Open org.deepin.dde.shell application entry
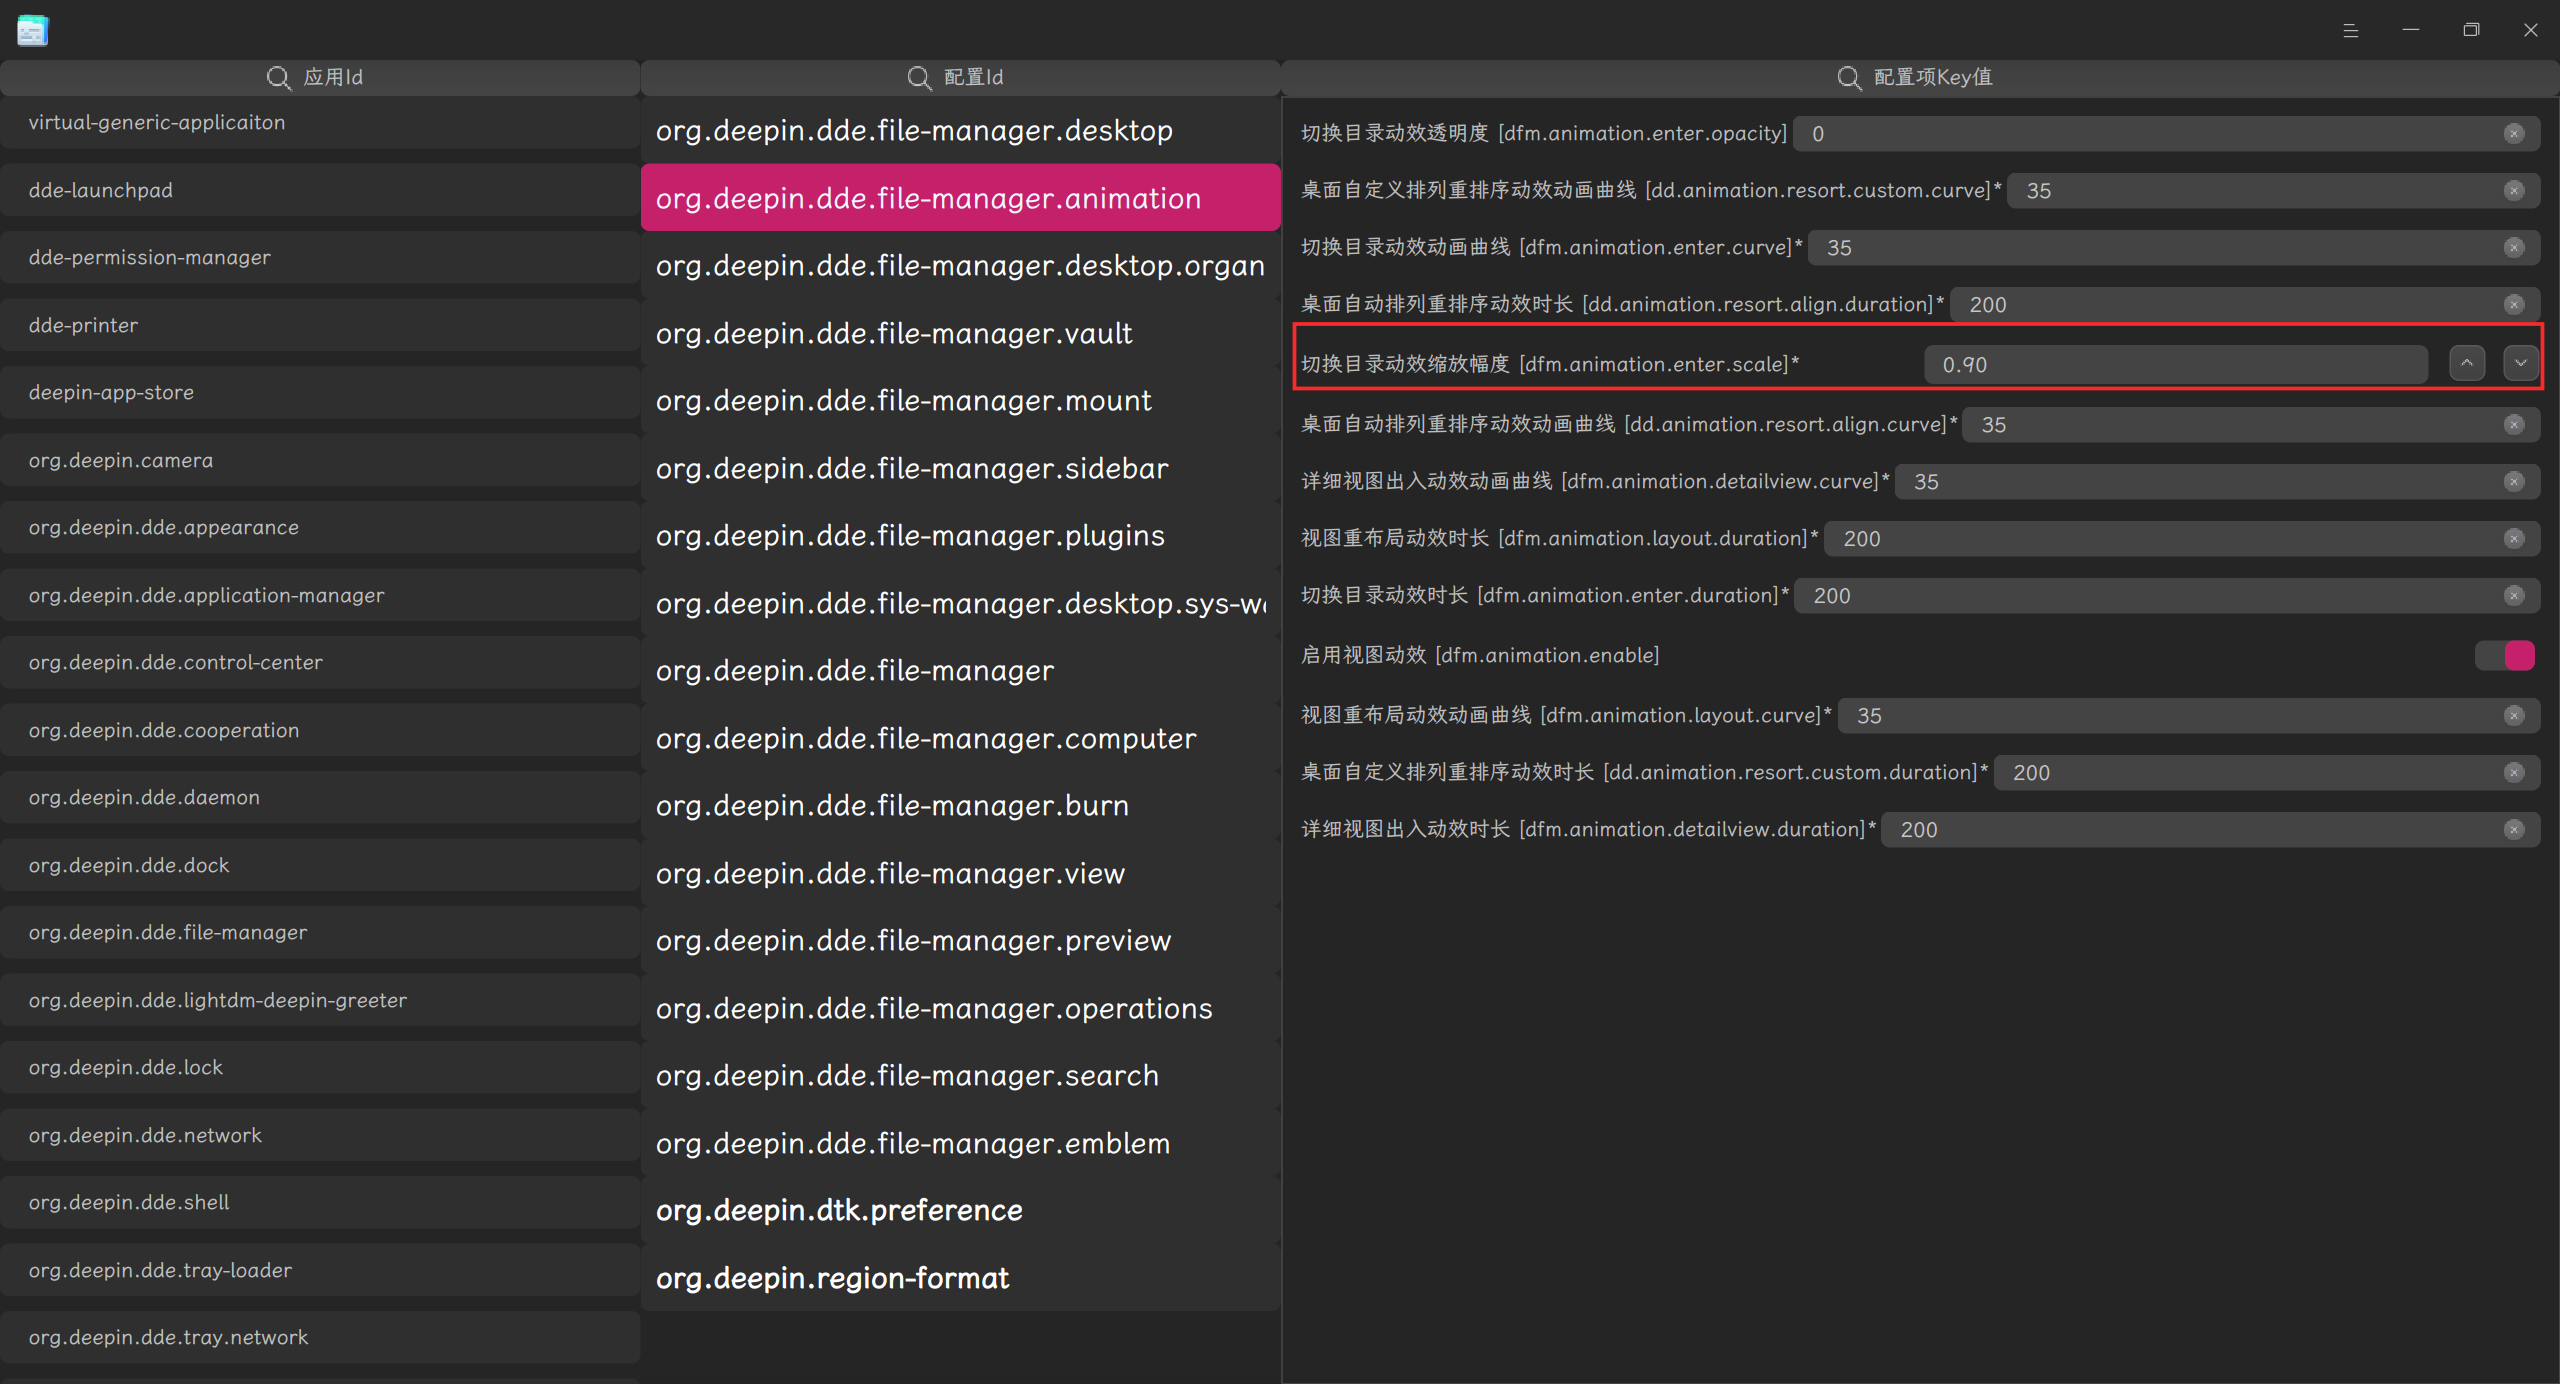The height and width of the screenshot is (1384, 2560). 320,1202
